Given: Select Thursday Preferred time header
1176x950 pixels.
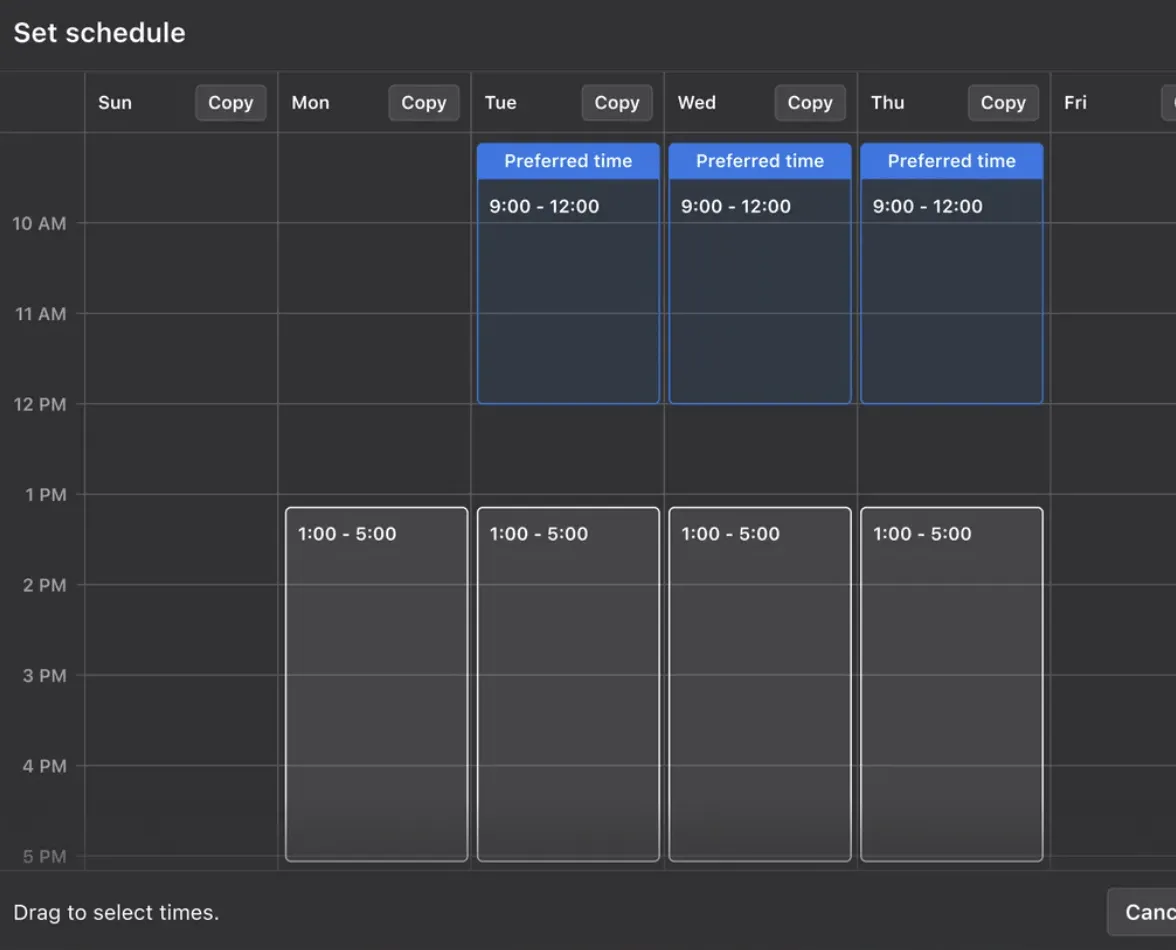Looking at the screenshot, I should click(x=952, y=160).
